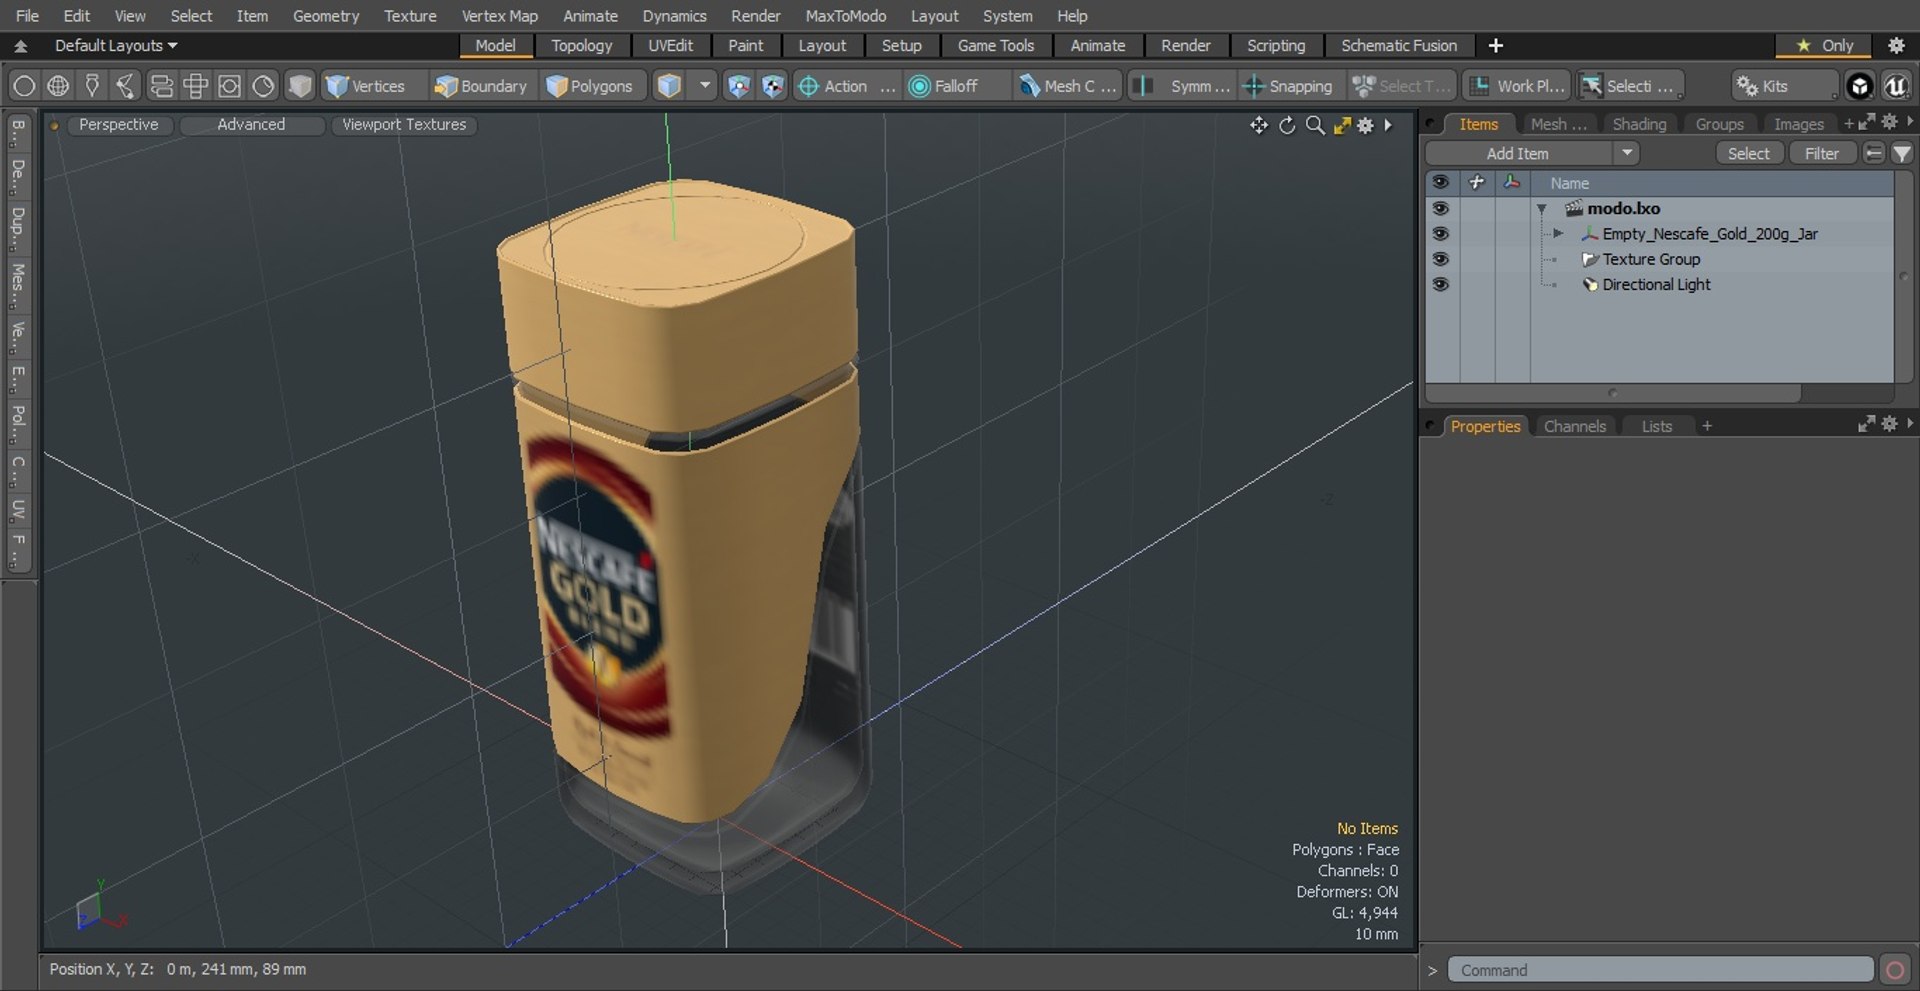Switch to the Shading panel tab
The height and width of the screenshot is (991, 1920).
click(1639, 124)
